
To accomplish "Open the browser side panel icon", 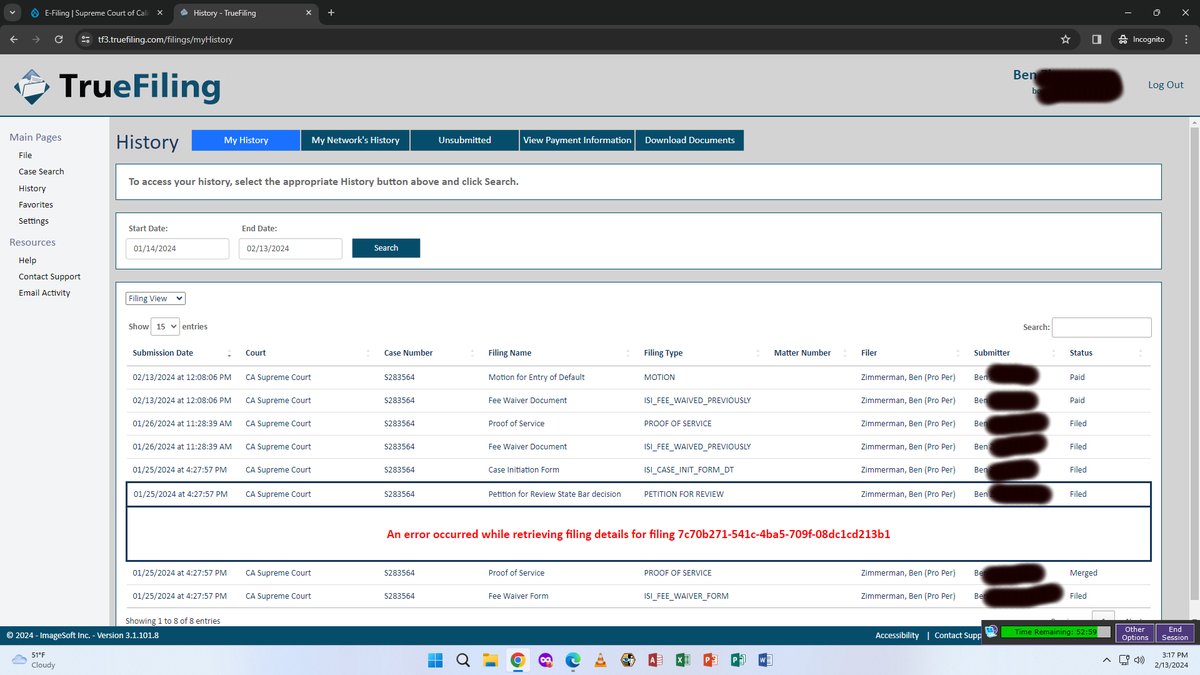I will (x=1096, y=39).
